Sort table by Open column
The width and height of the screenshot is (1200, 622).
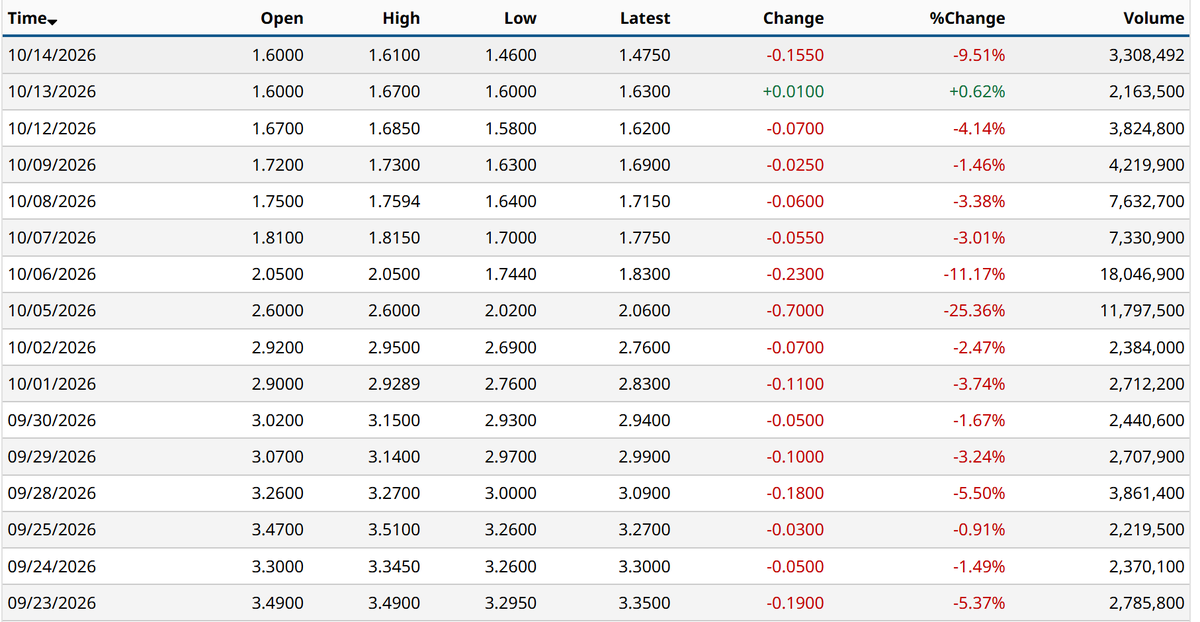(x=282, y=18)
